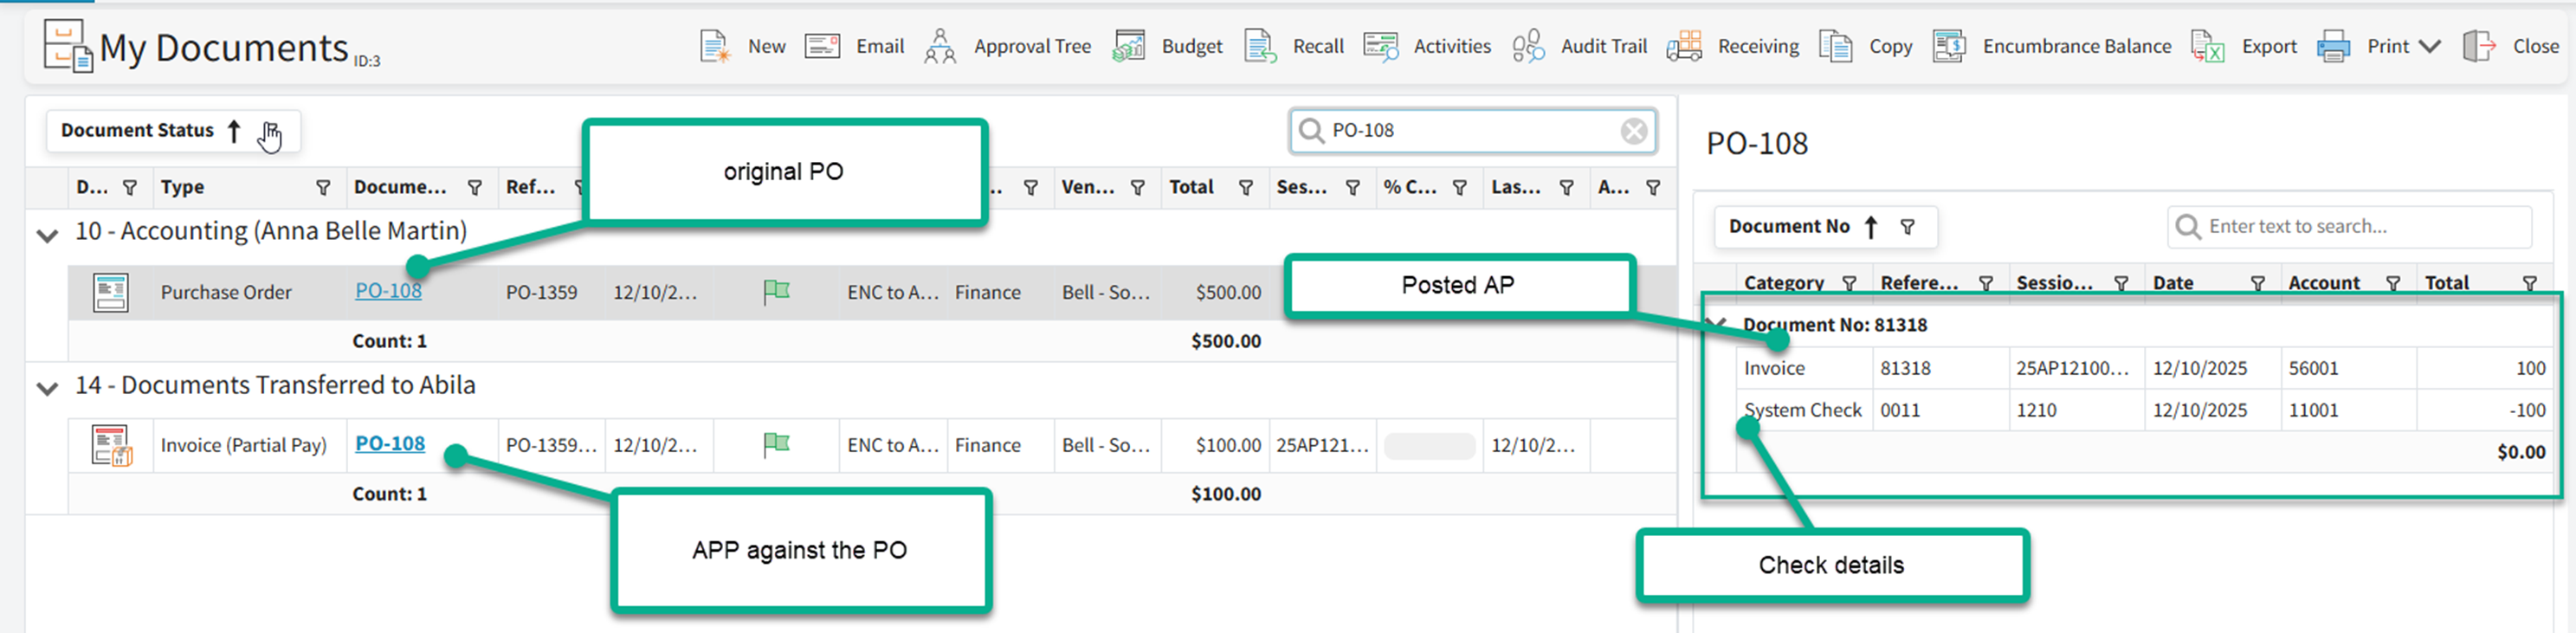Screen dimensions: 2576x633
Task: Collapse the 14 - Documents Transferred to Abila group
Action: 47,388
